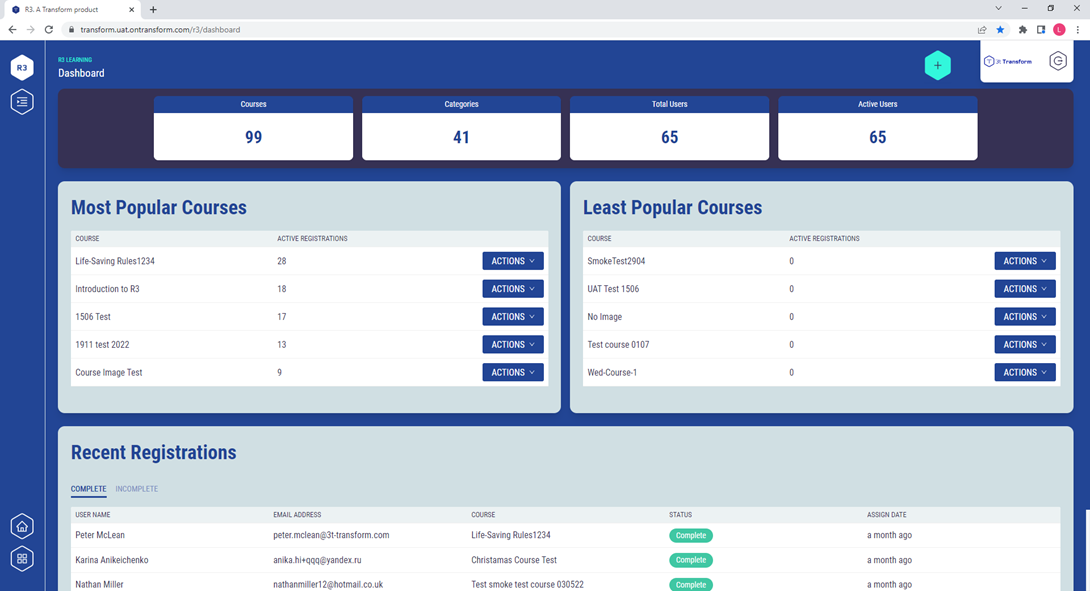Click the teal plus hexagon button

(x=937, y=65)
